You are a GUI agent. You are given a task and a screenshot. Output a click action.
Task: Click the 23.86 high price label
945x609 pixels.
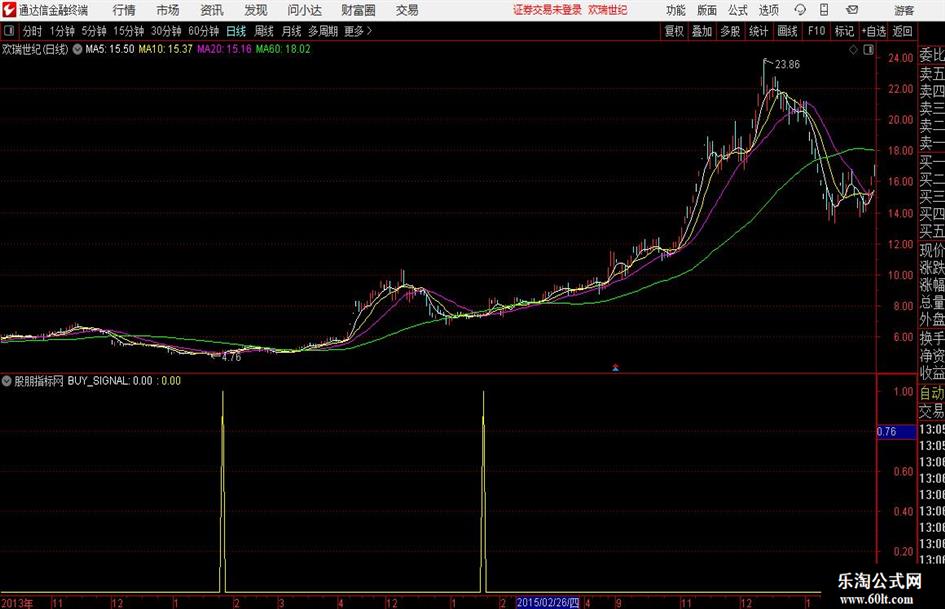pos(787,65)
